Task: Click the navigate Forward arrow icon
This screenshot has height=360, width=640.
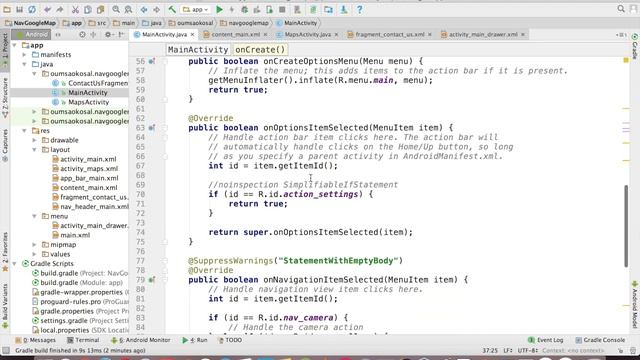Action: point(156,9)
